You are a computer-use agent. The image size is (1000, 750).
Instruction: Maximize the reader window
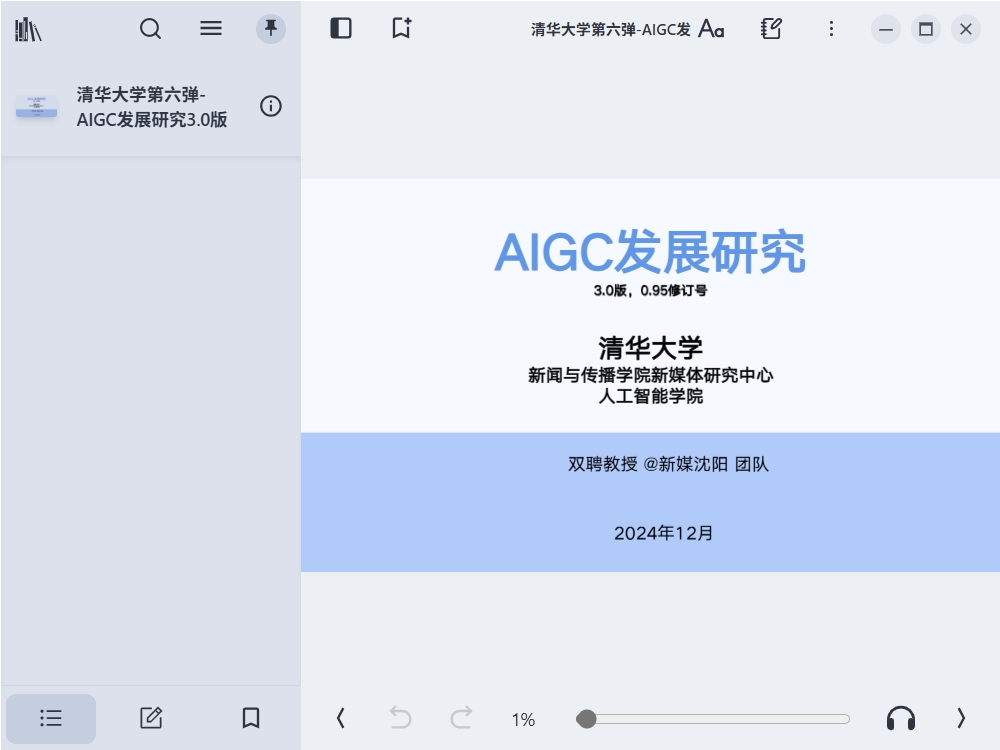(926, 29)
